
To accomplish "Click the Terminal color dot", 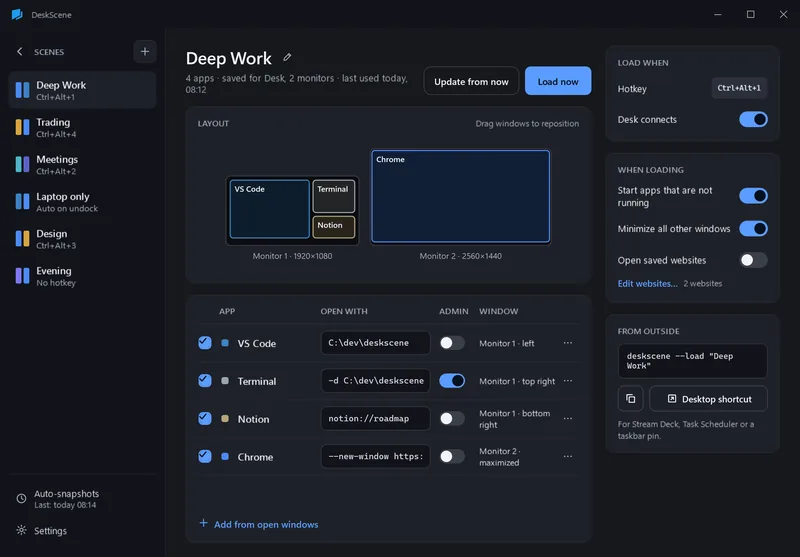I will (x=225, y=381).
